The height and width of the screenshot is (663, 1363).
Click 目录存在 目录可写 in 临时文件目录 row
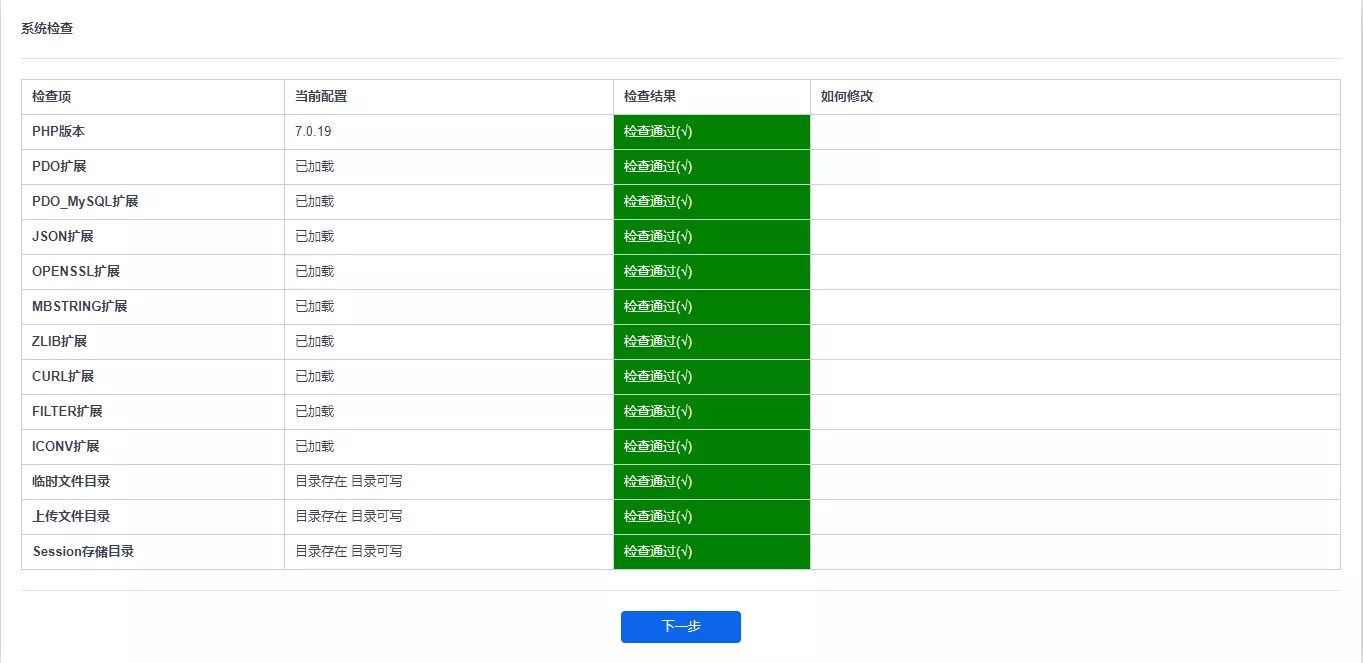coord(349,482)
